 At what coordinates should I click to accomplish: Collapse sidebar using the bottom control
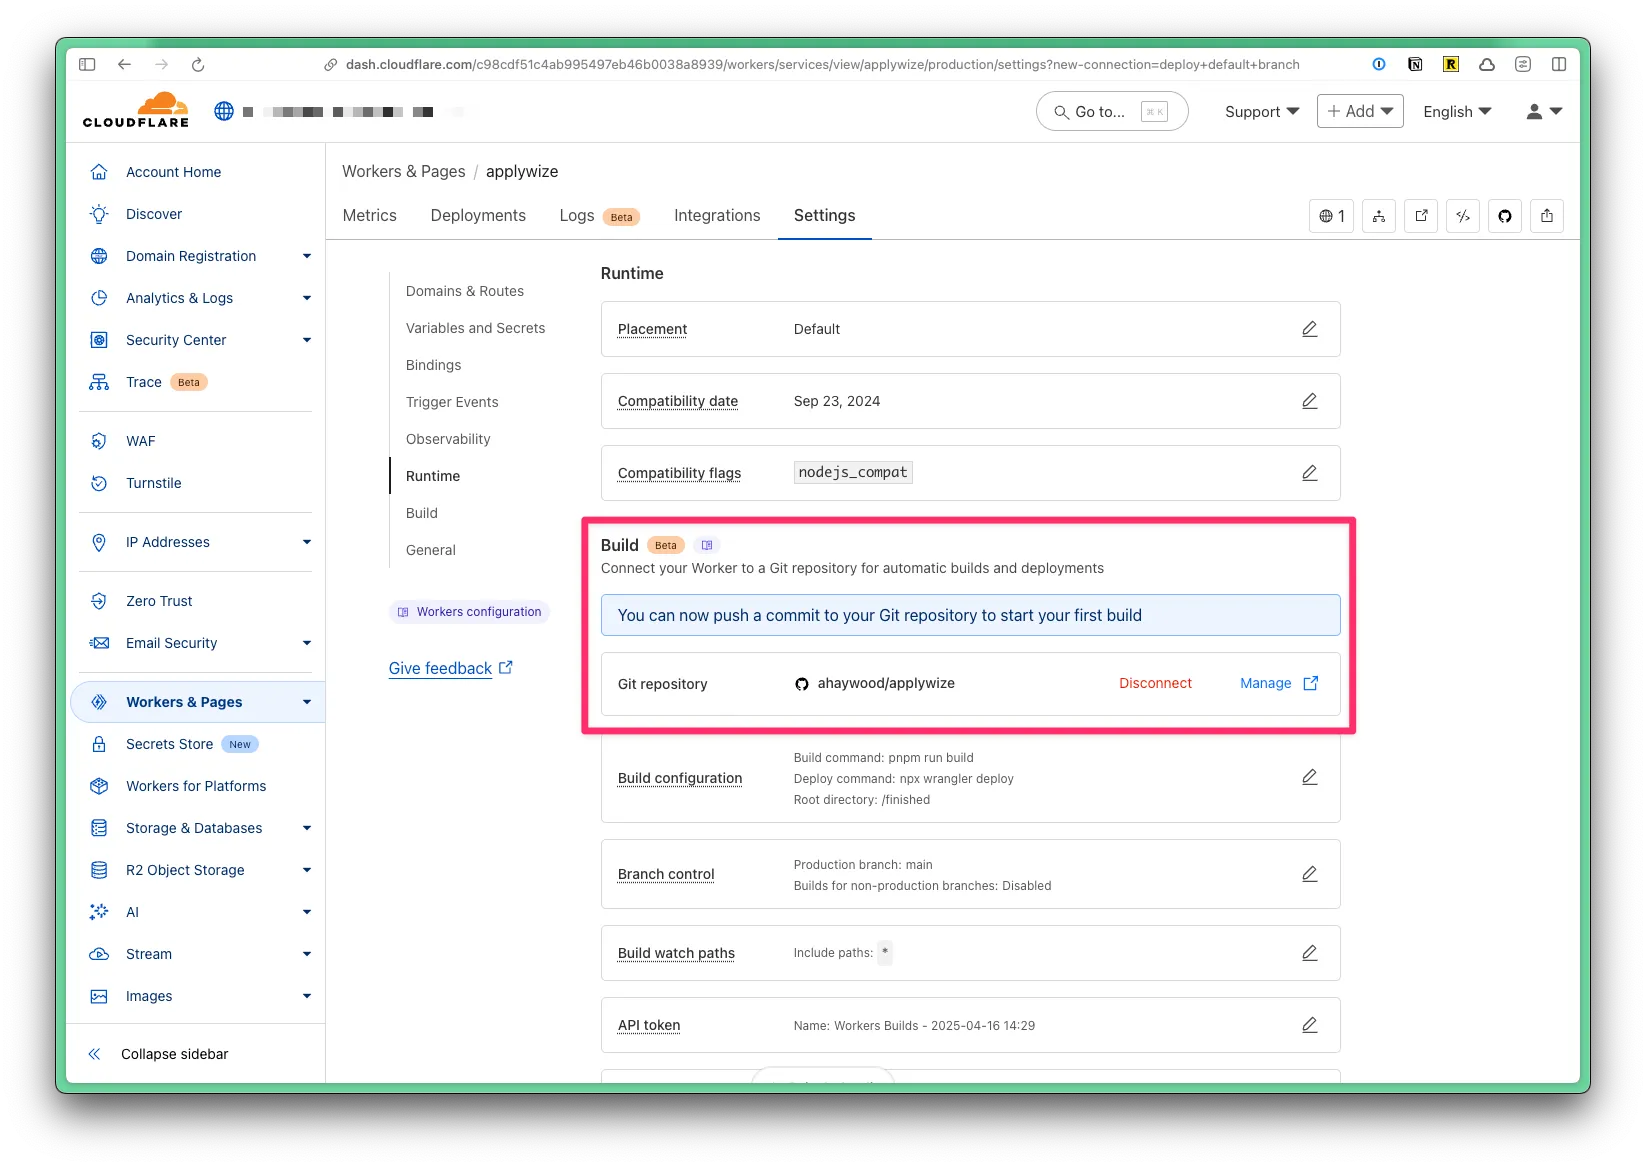tap(160, 1054)
